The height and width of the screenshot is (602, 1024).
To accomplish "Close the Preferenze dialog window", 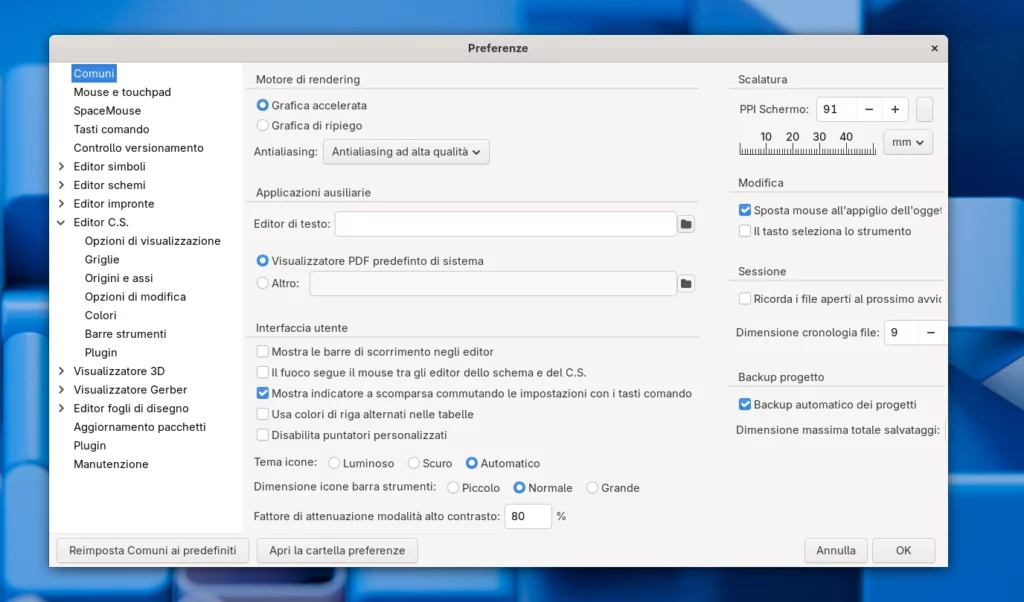I will pos(934,48).
